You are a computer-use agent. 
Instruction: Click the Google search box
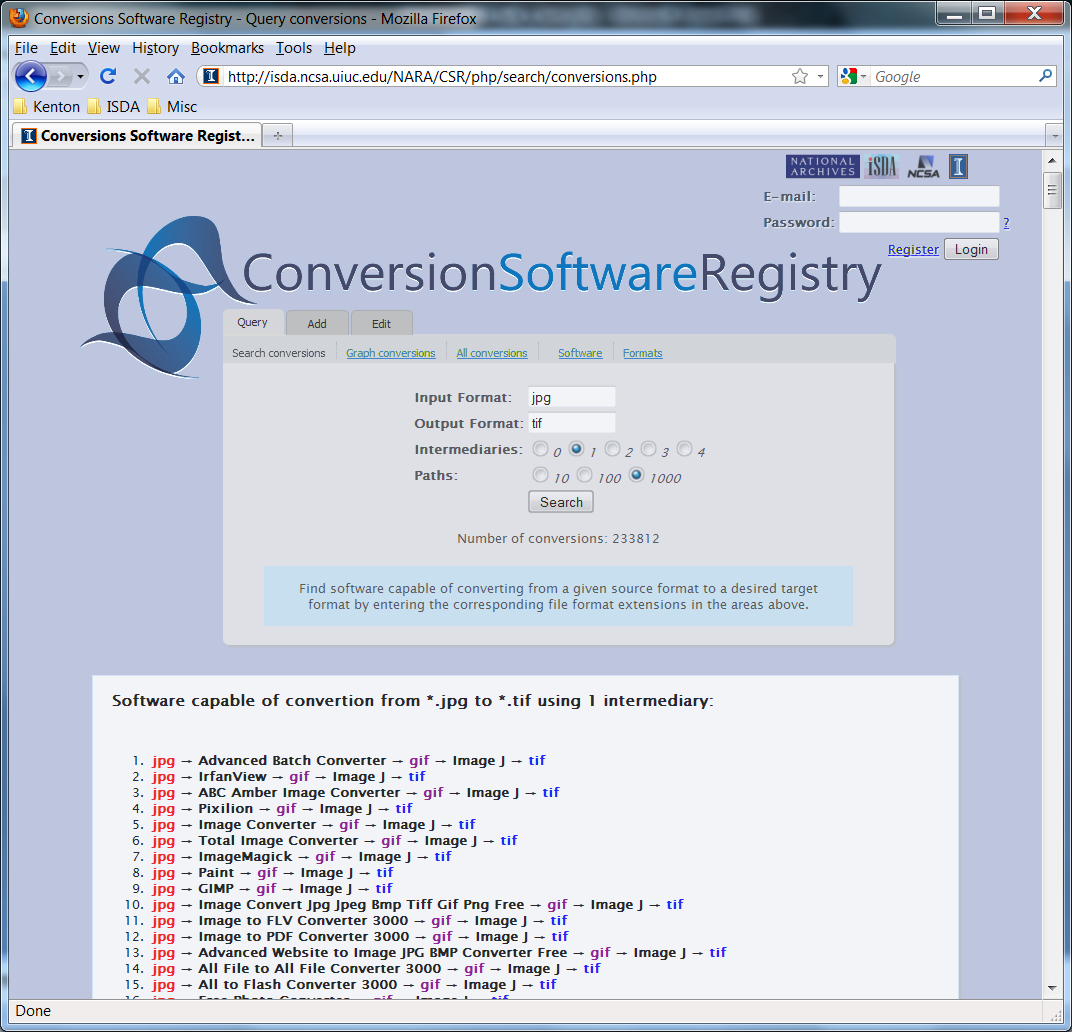tap(954, 77)
